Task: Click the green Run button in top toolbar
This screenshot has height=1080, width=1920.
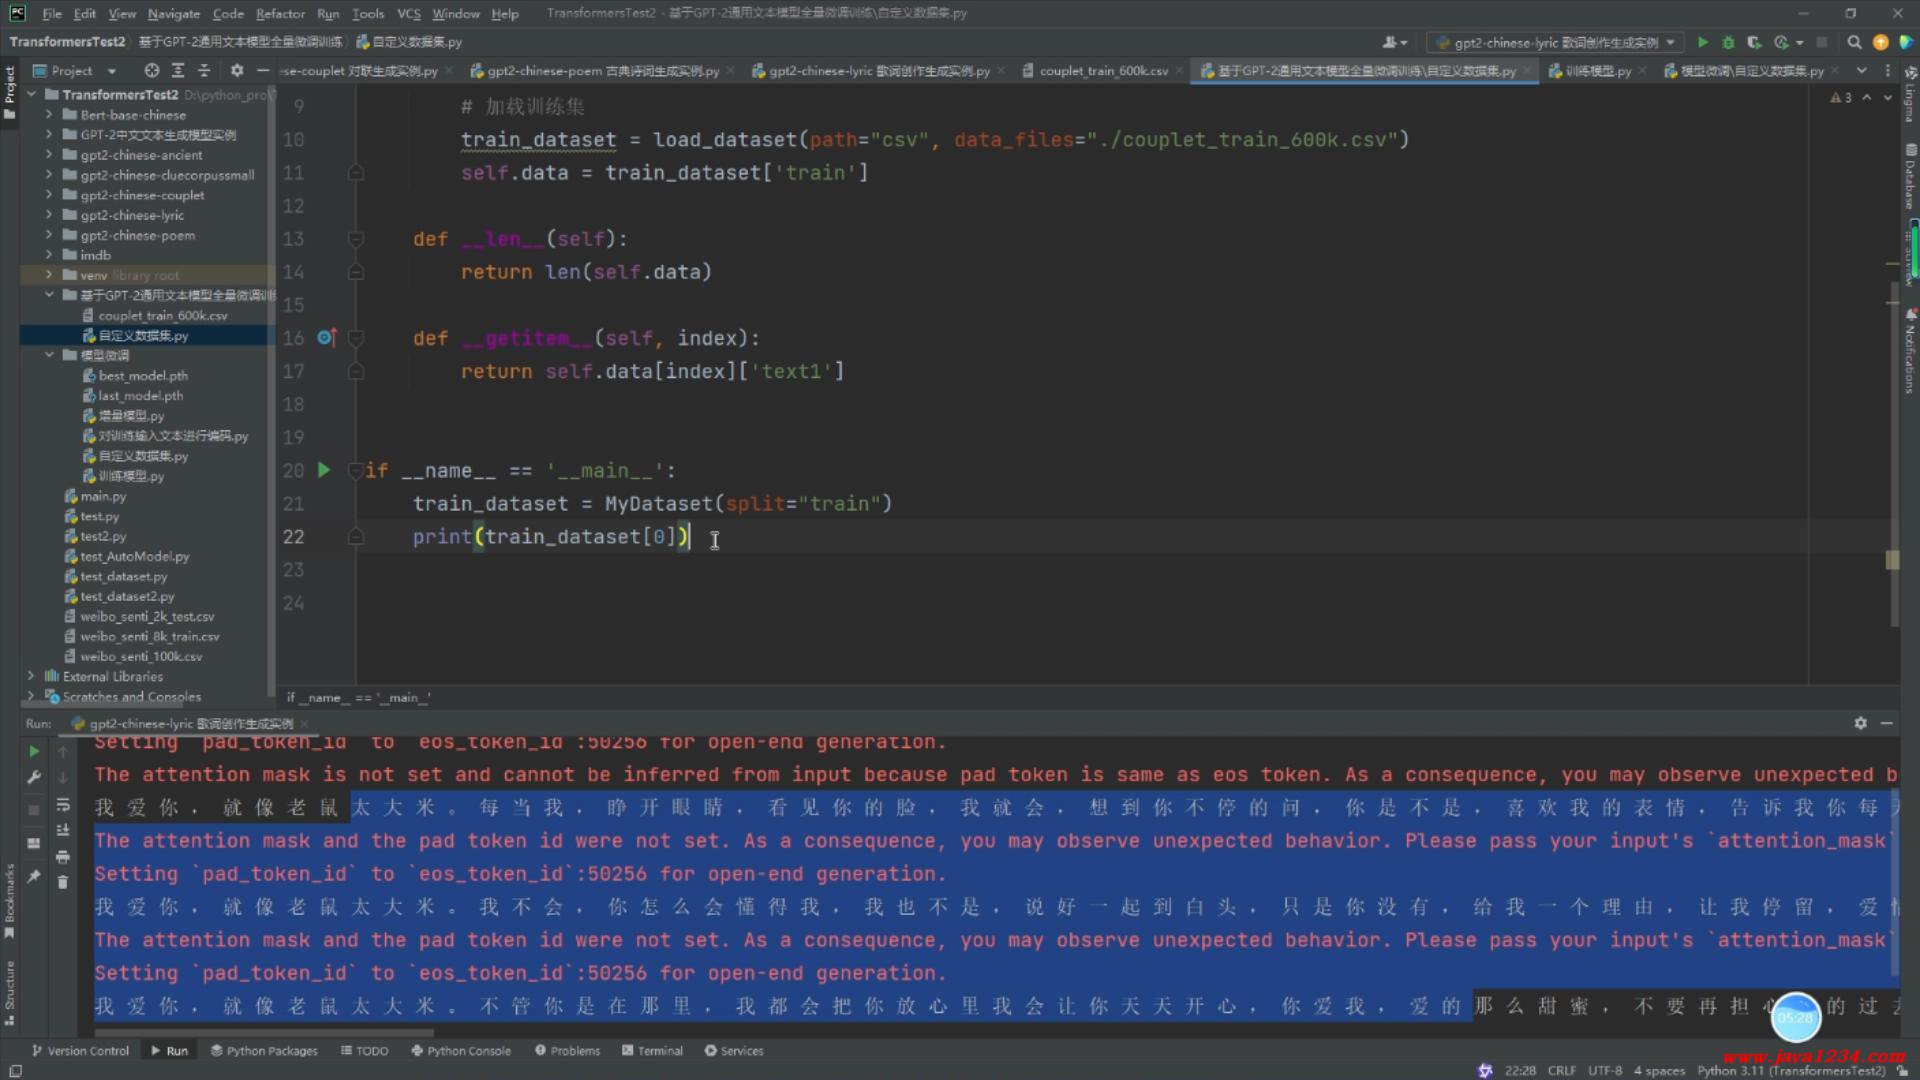Action: (1702, 42)
